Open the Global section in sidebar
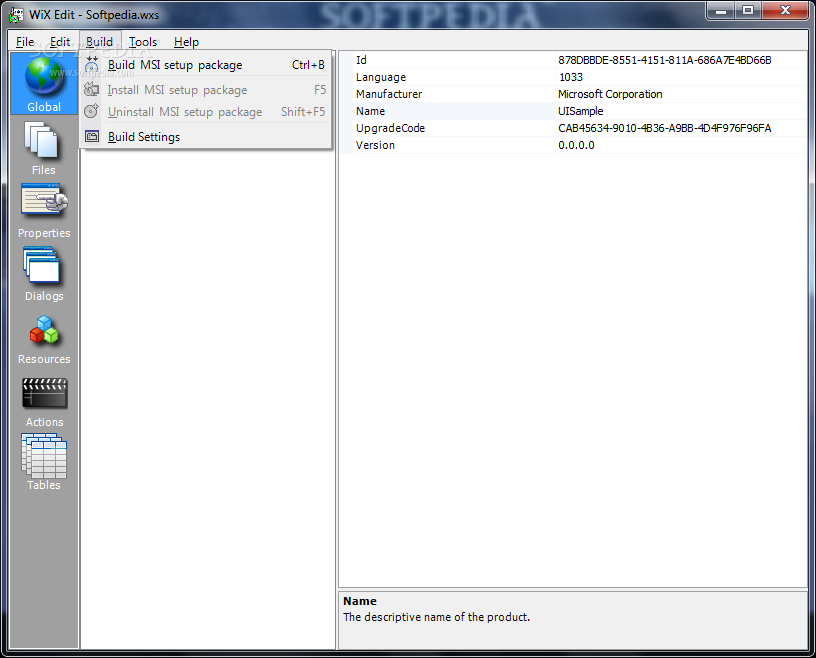This screenshot has height=658, width=816. [x=44, y=84]
